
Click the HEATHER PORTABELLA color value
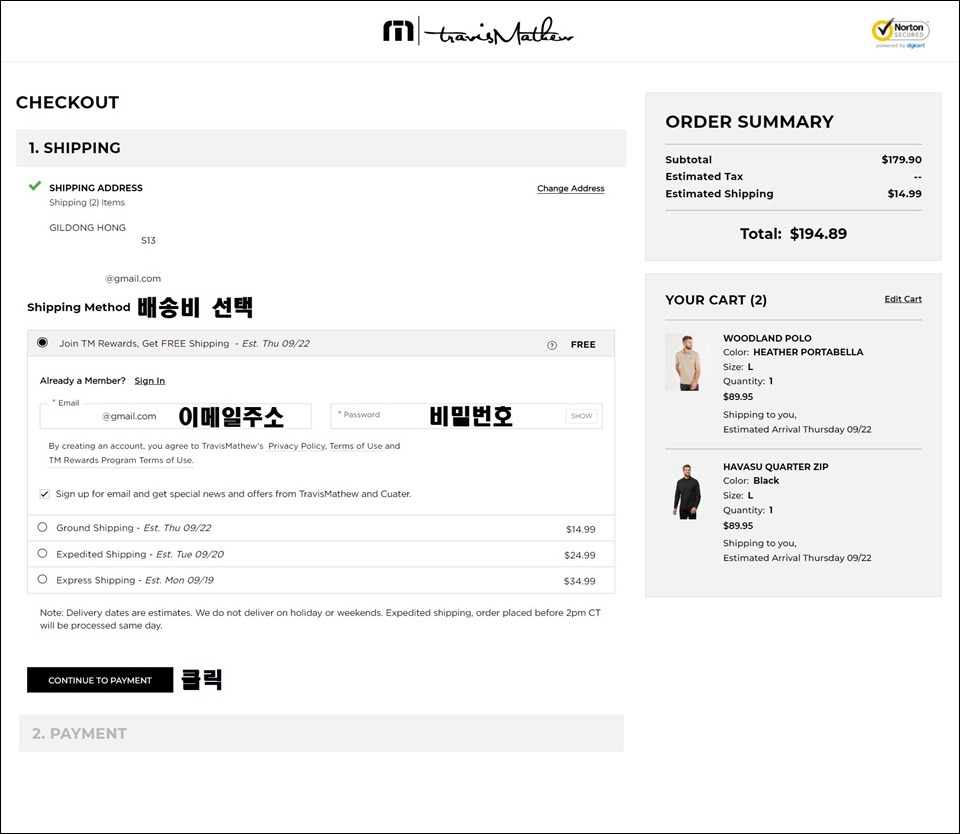click(808, 352)
